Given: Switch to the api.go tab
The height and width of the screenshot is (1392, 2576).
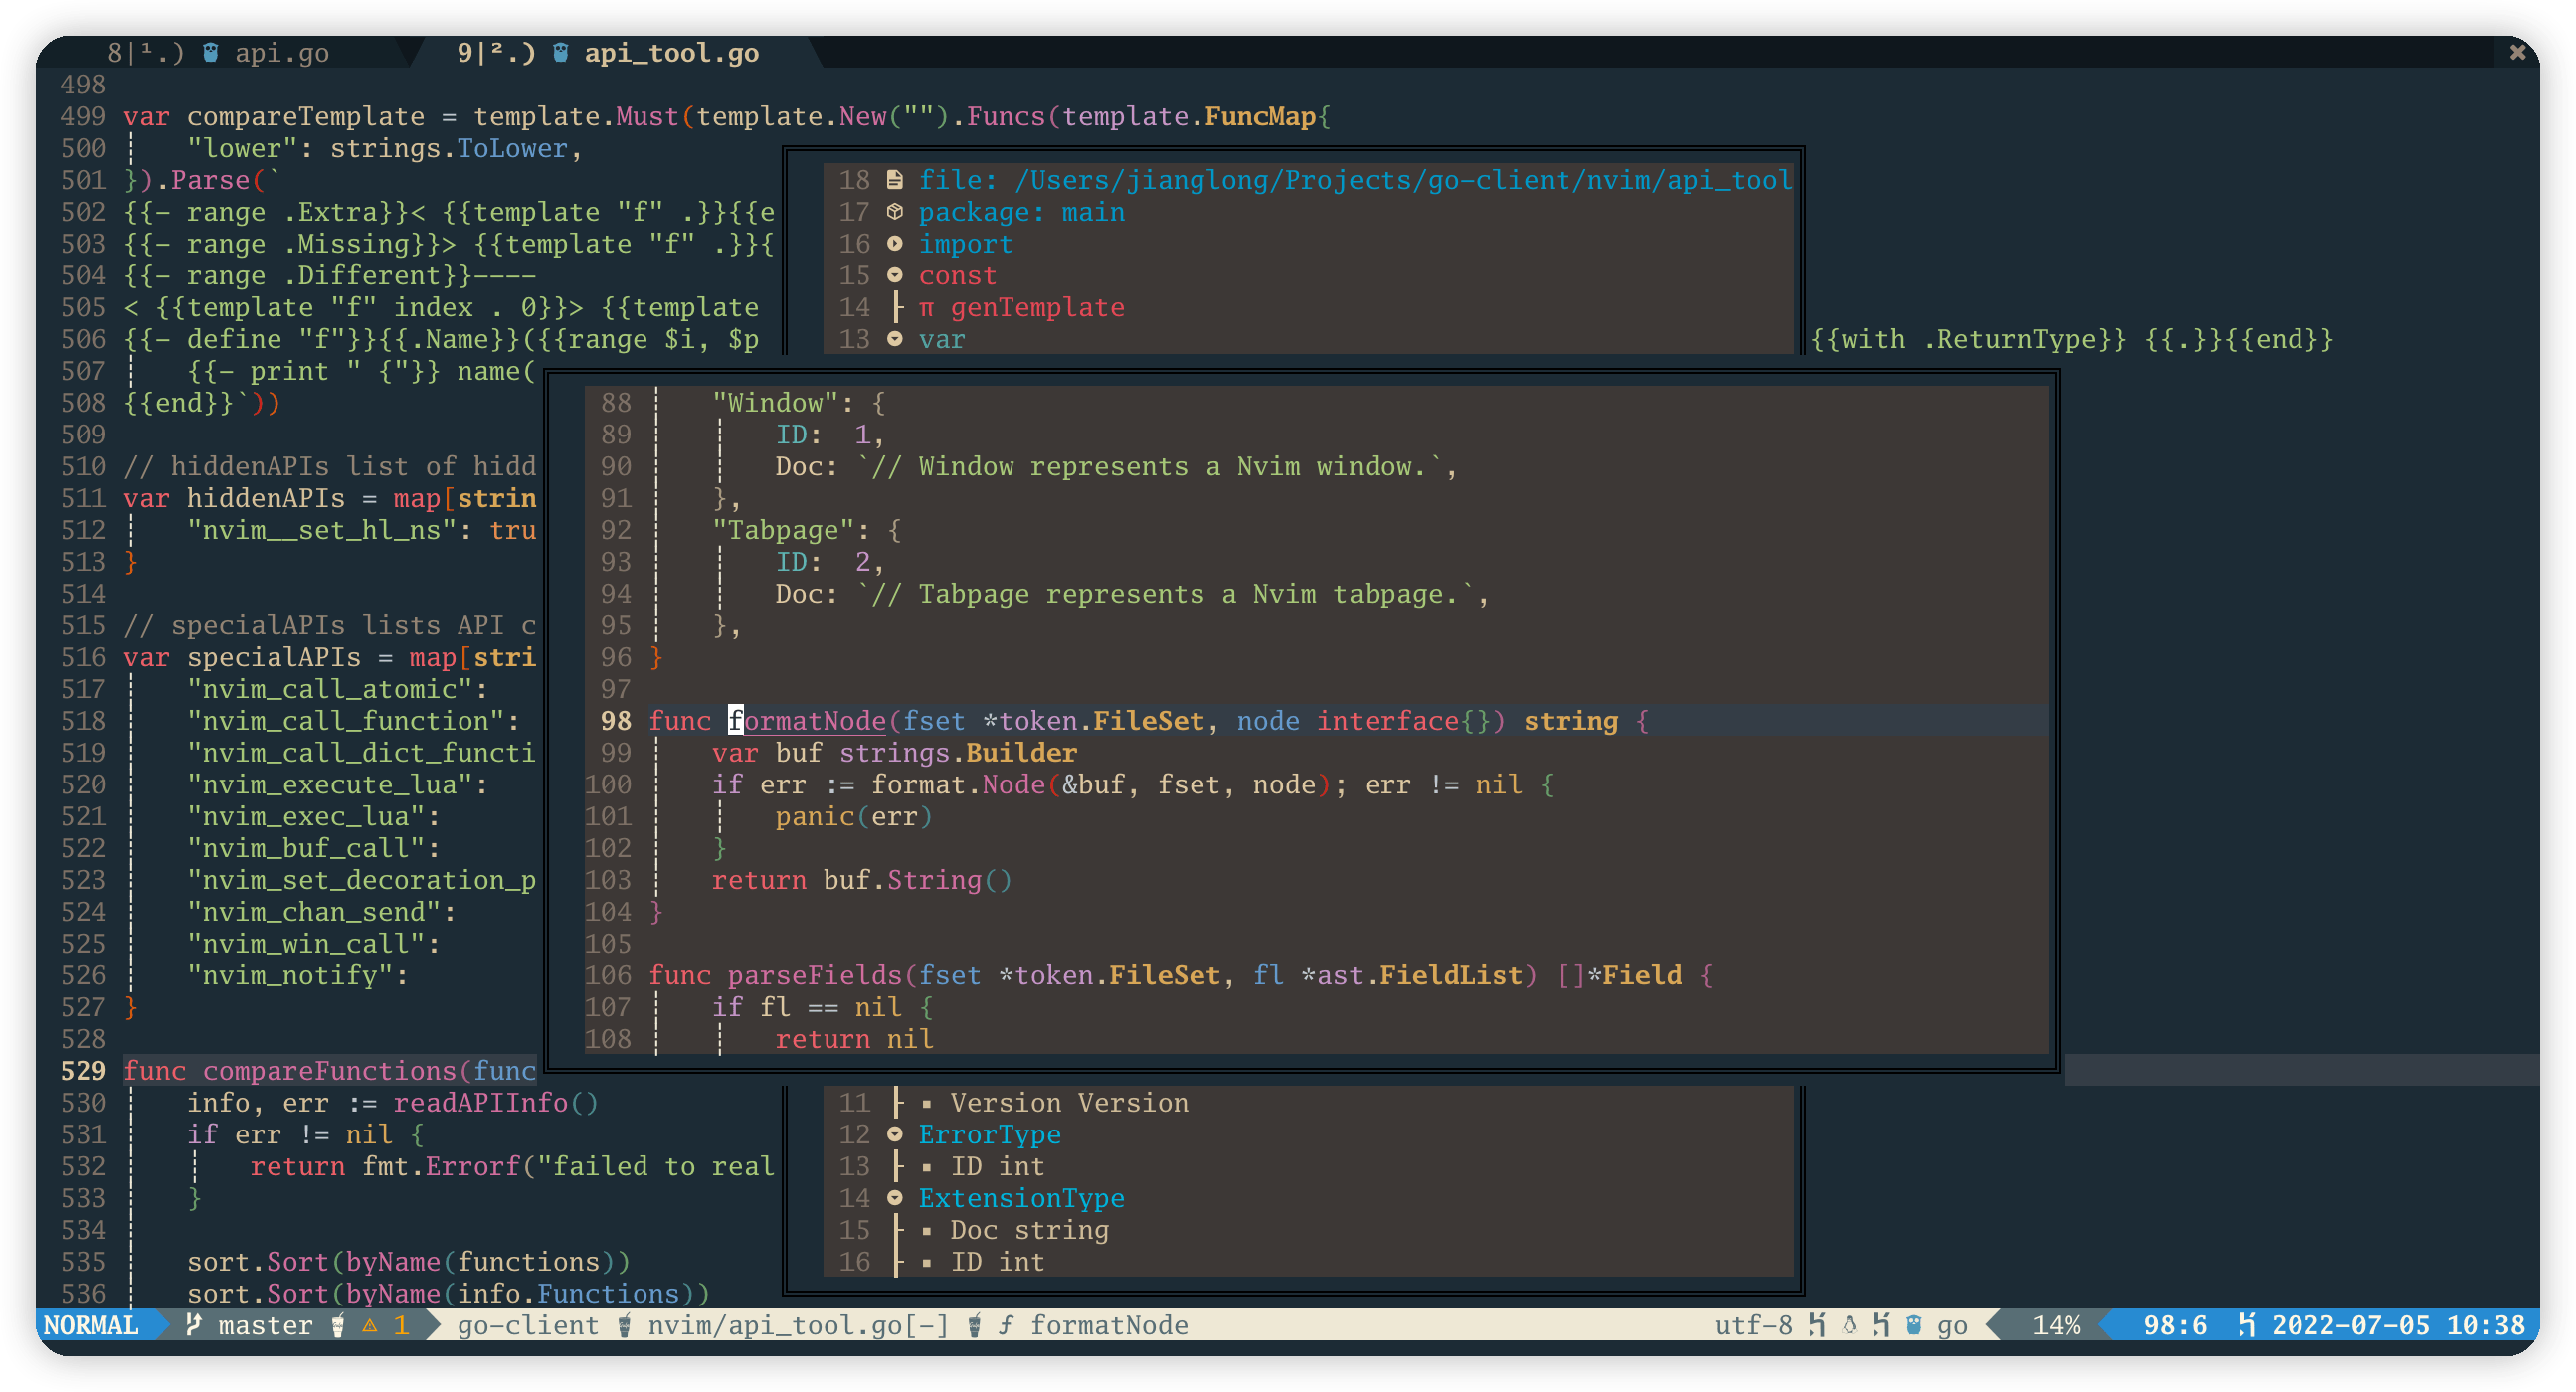Looking at the screenshot, I should pyautogui.click(x=220, y=53).
